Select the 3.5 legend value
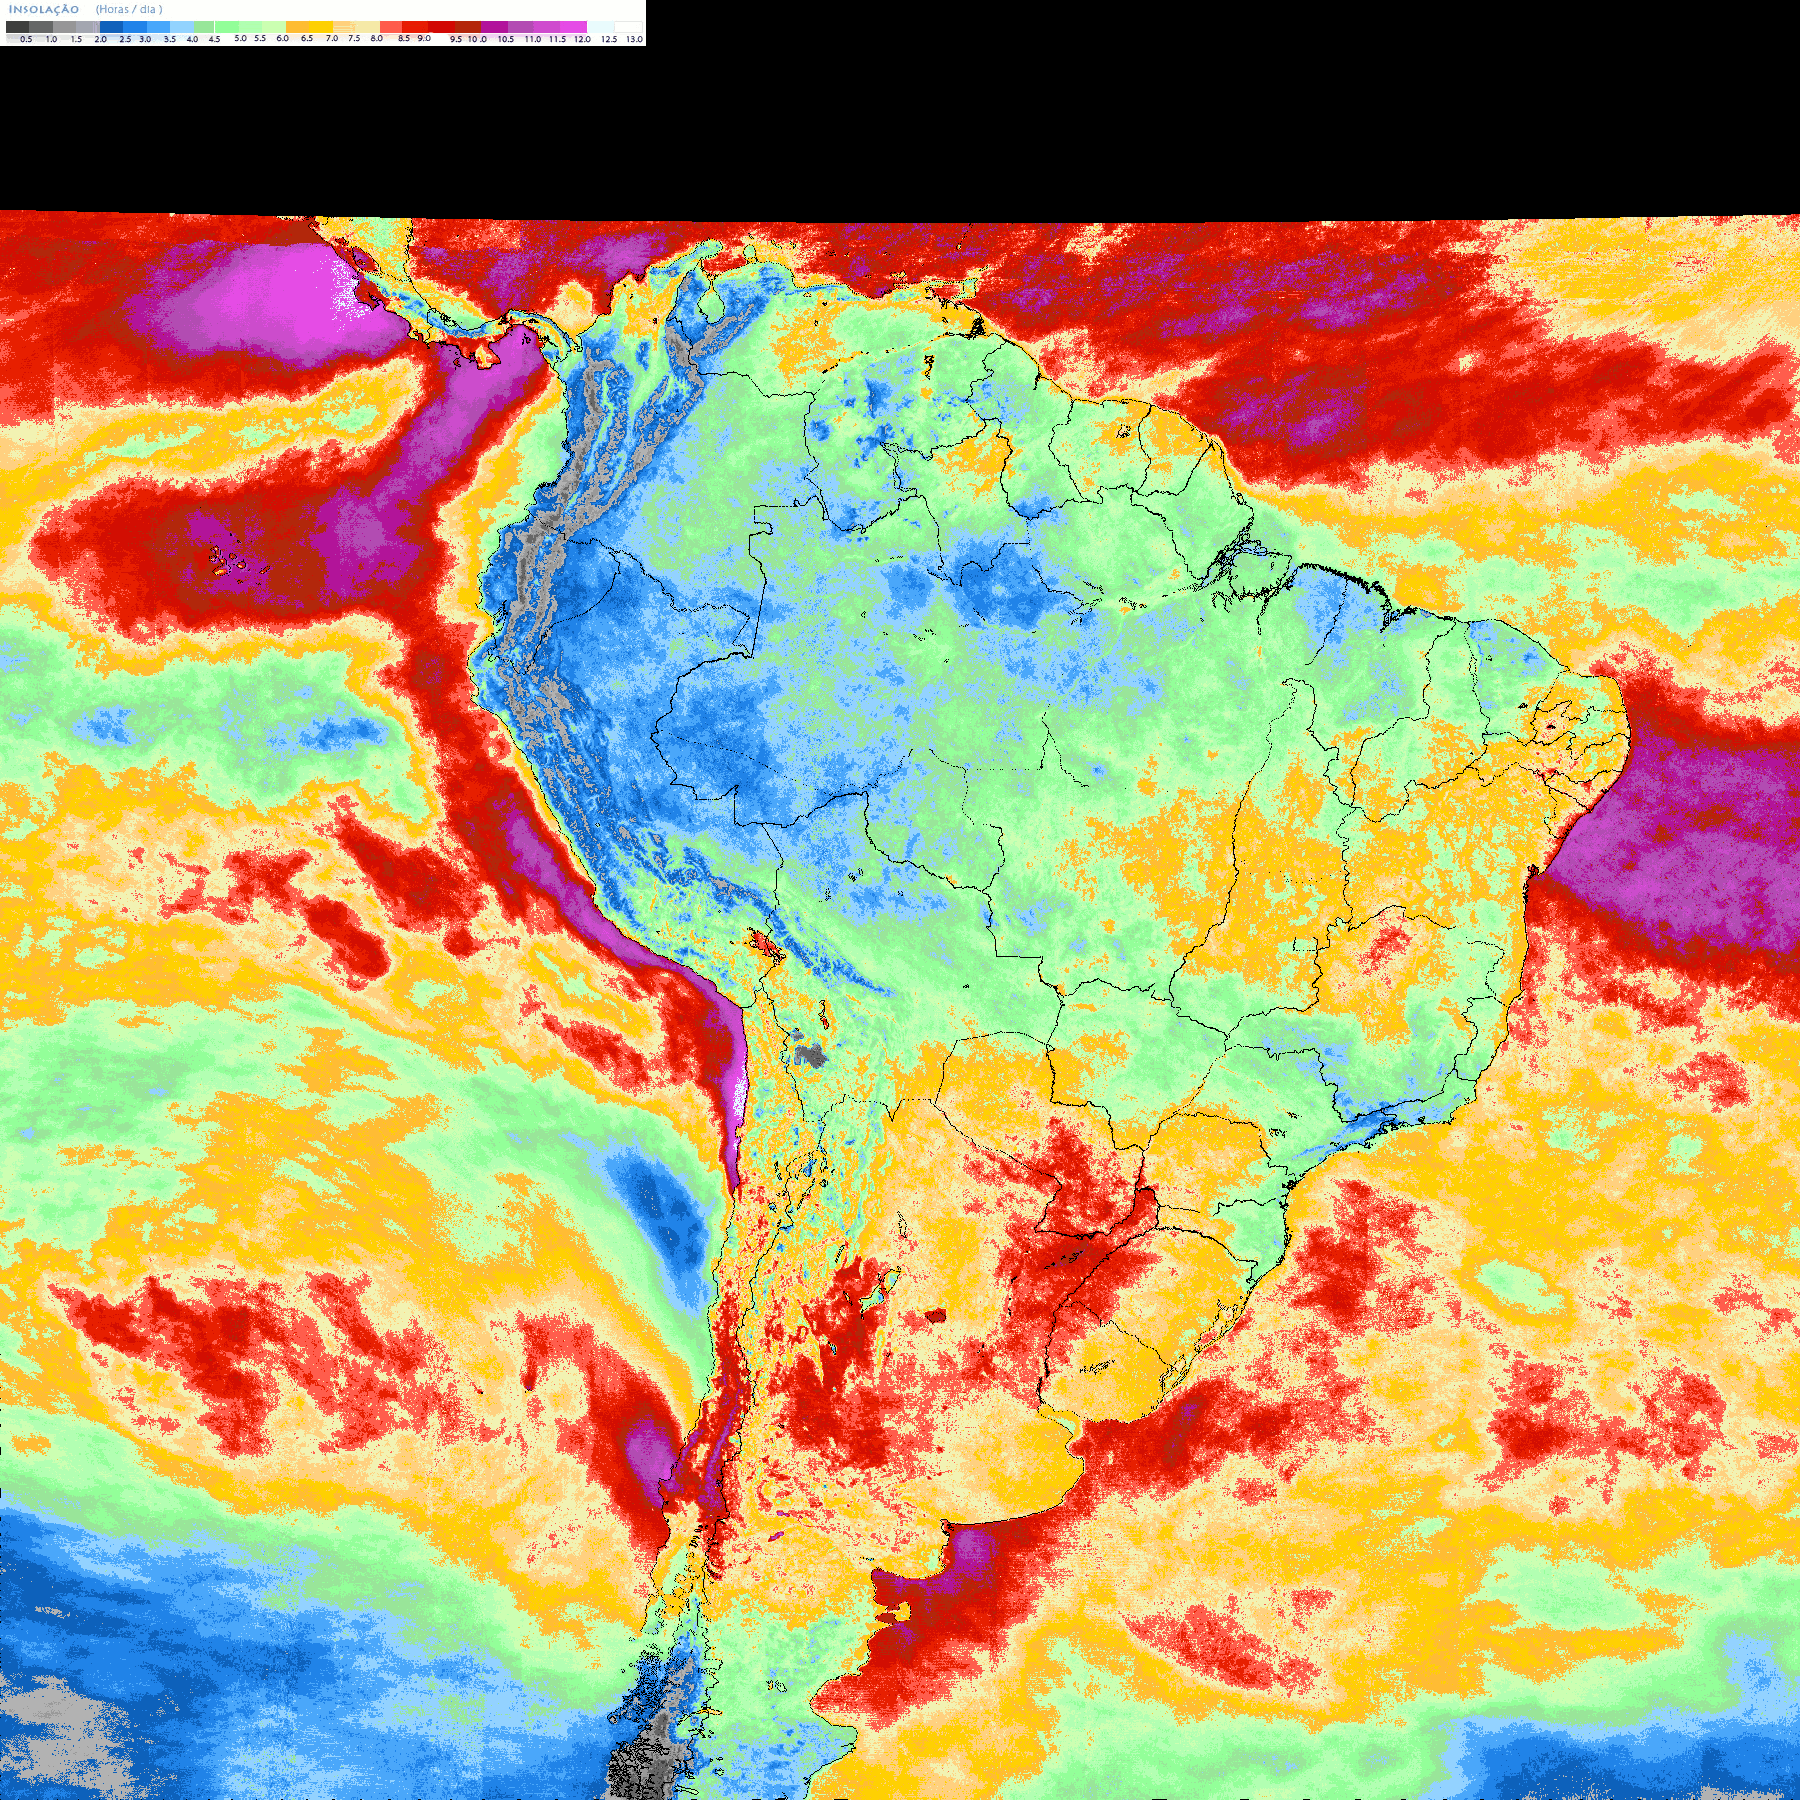Image resolution: width=1800 pixels, height=1800 pixels. pos(170,39)
